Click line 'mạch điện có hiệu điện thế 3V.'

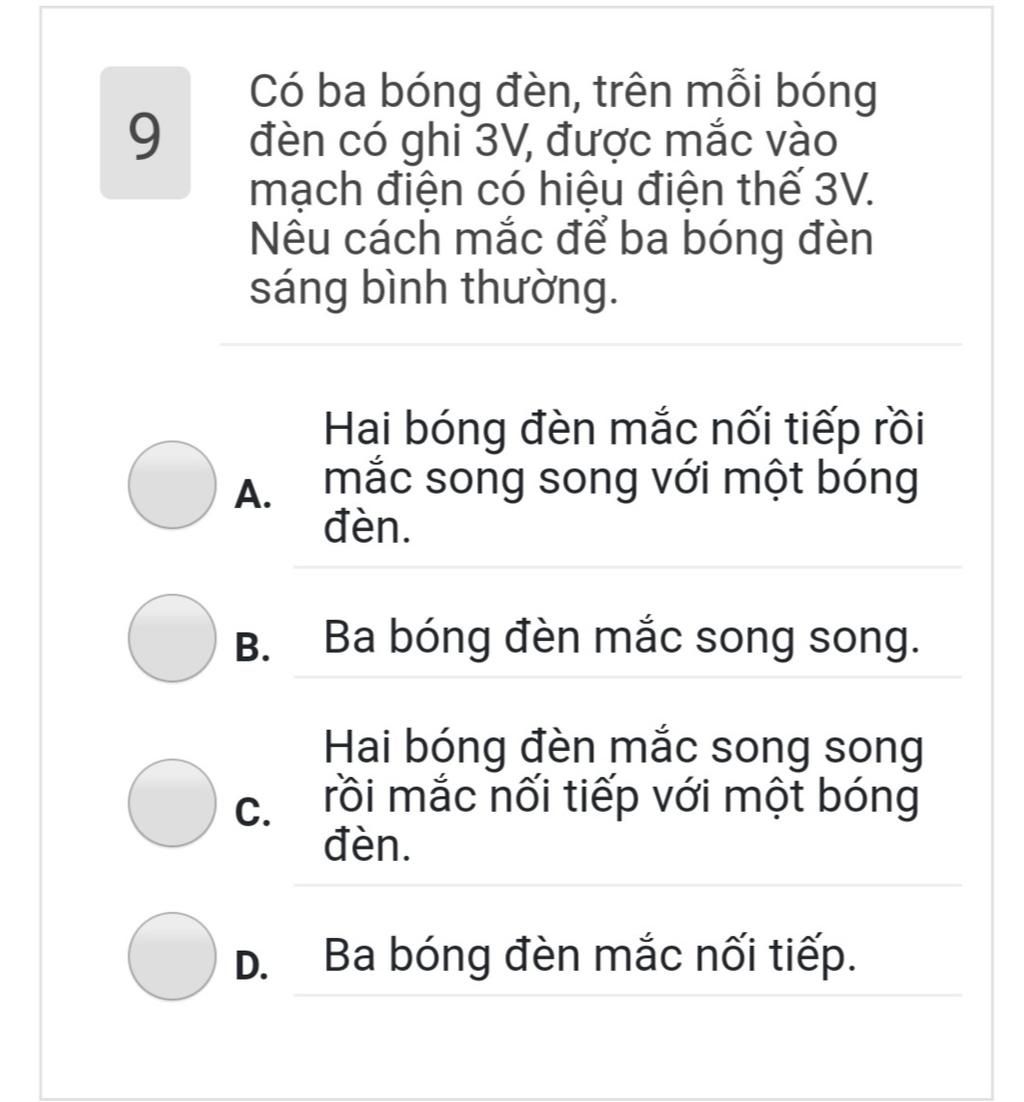[562, 190]
